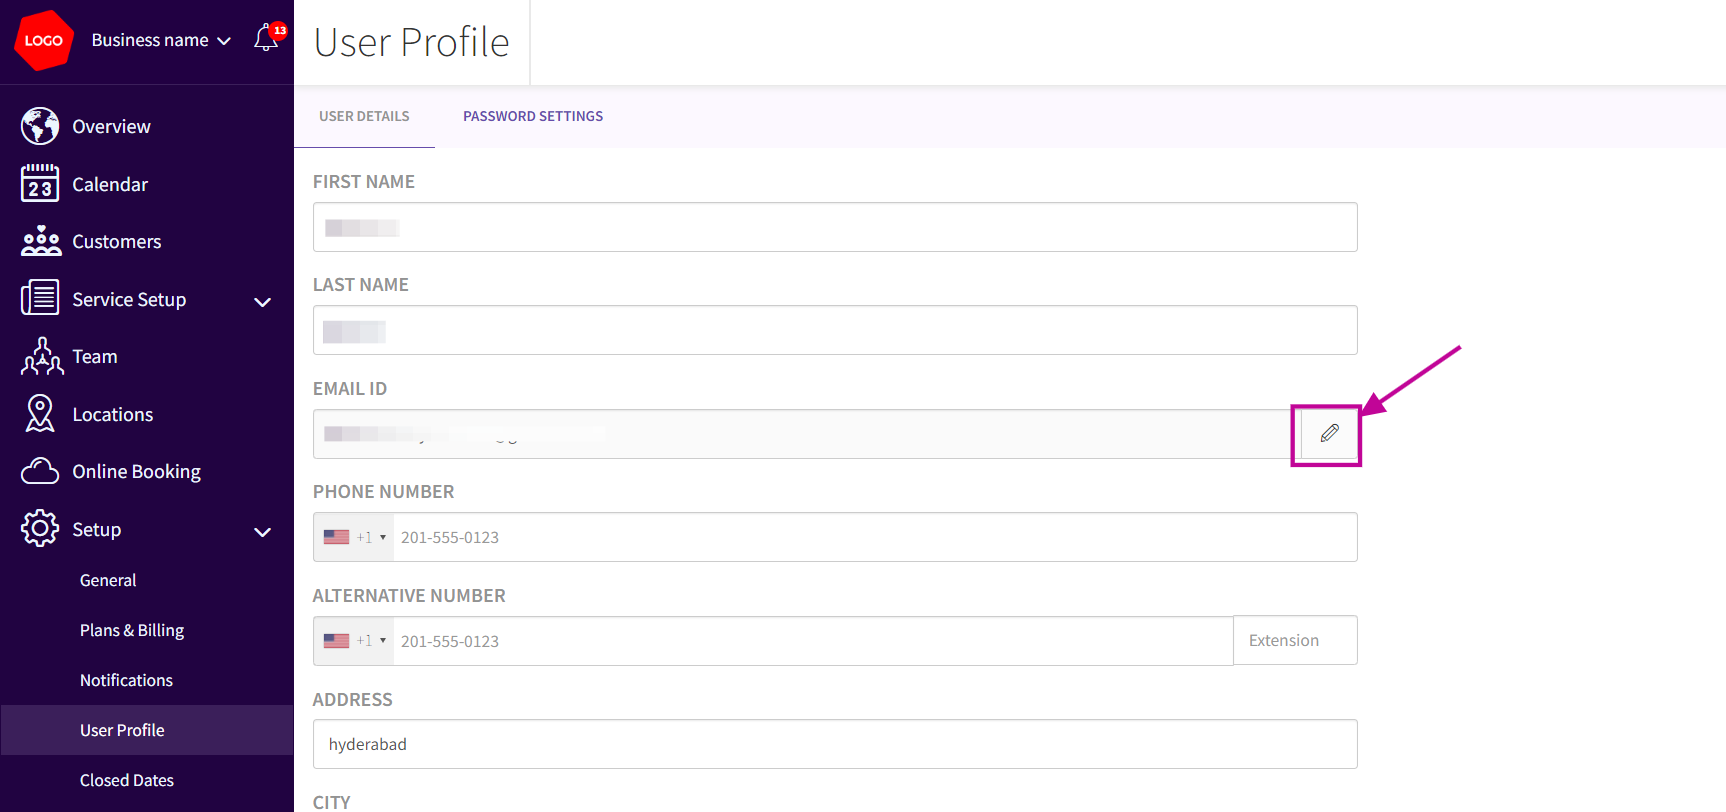
Task: Open Calendar via the calendar icon
Action: pyautogui.click(x=40, y=184)
